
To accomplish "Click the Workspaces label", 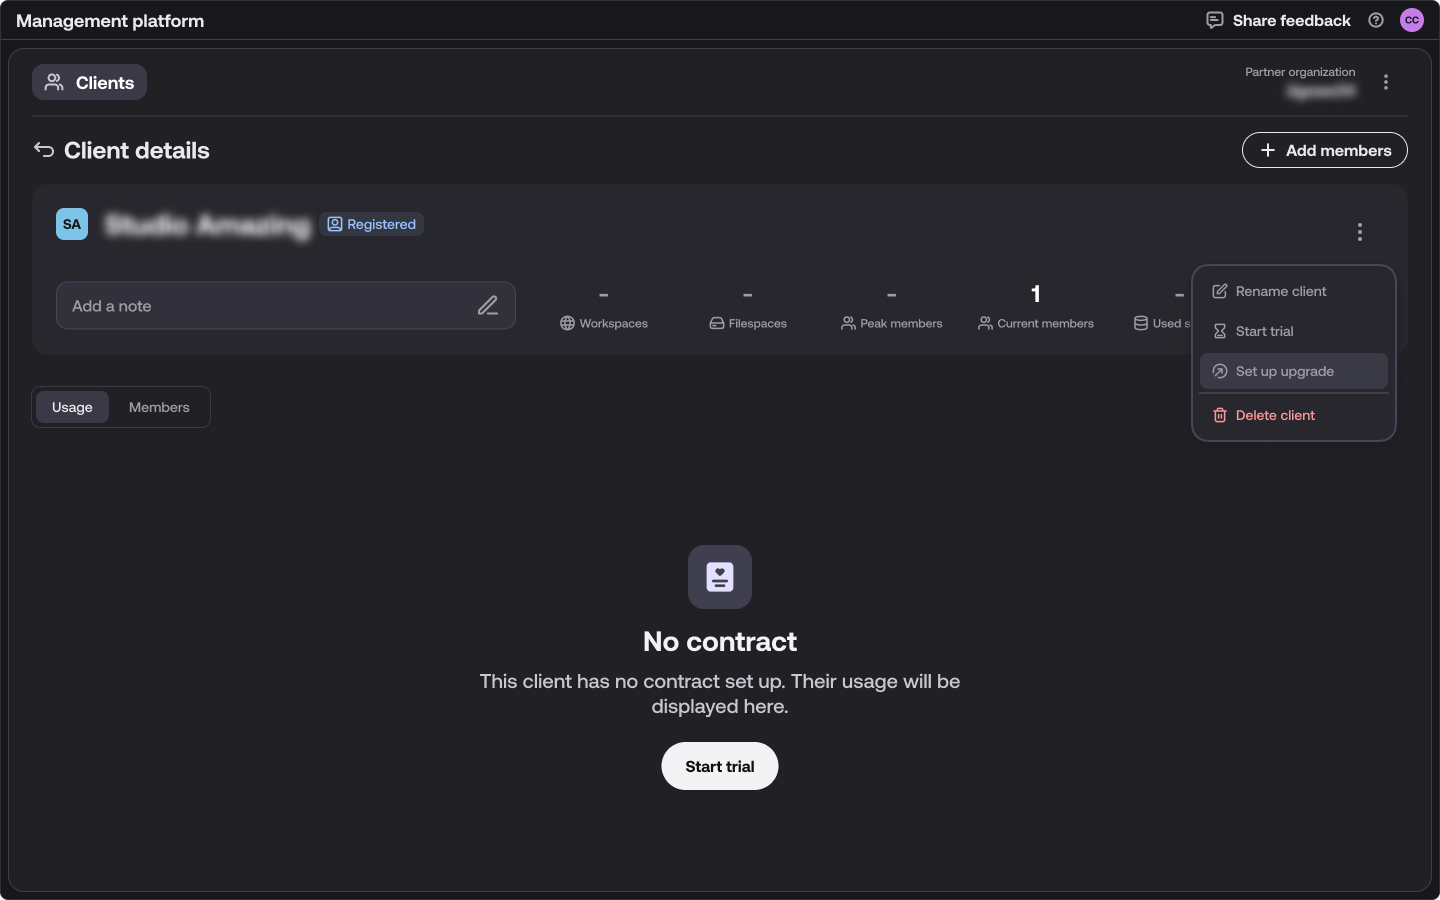I will coord(614,323).
